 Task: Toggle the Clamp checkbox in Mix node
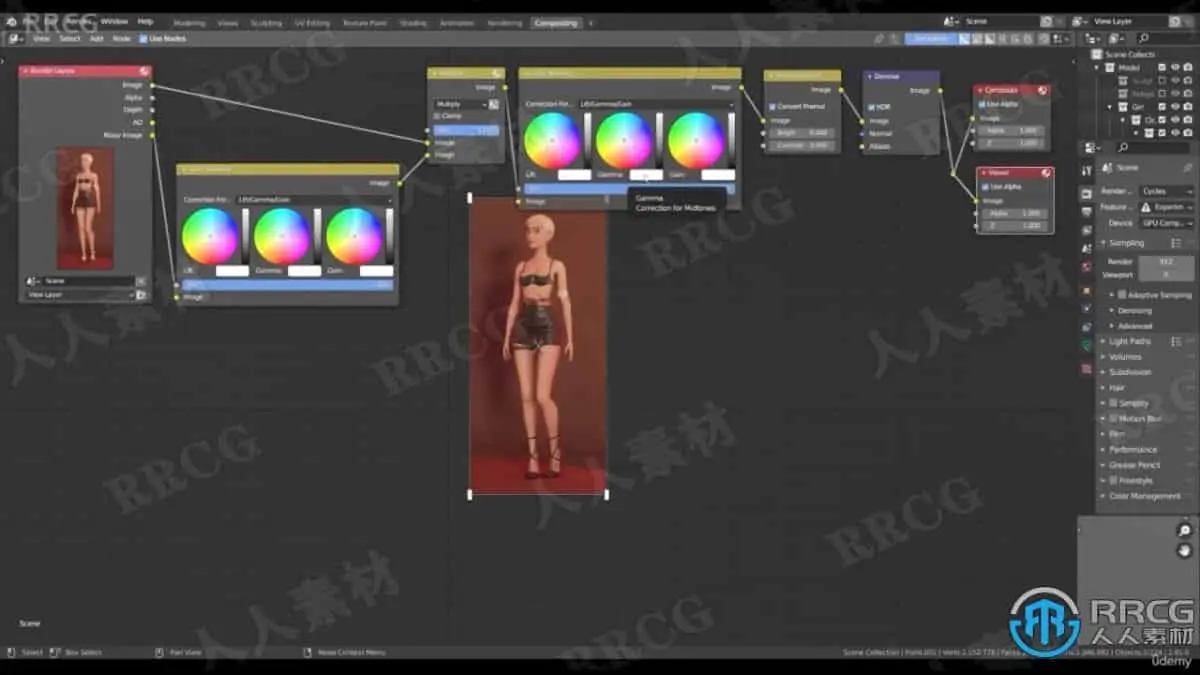coord(438,116)
